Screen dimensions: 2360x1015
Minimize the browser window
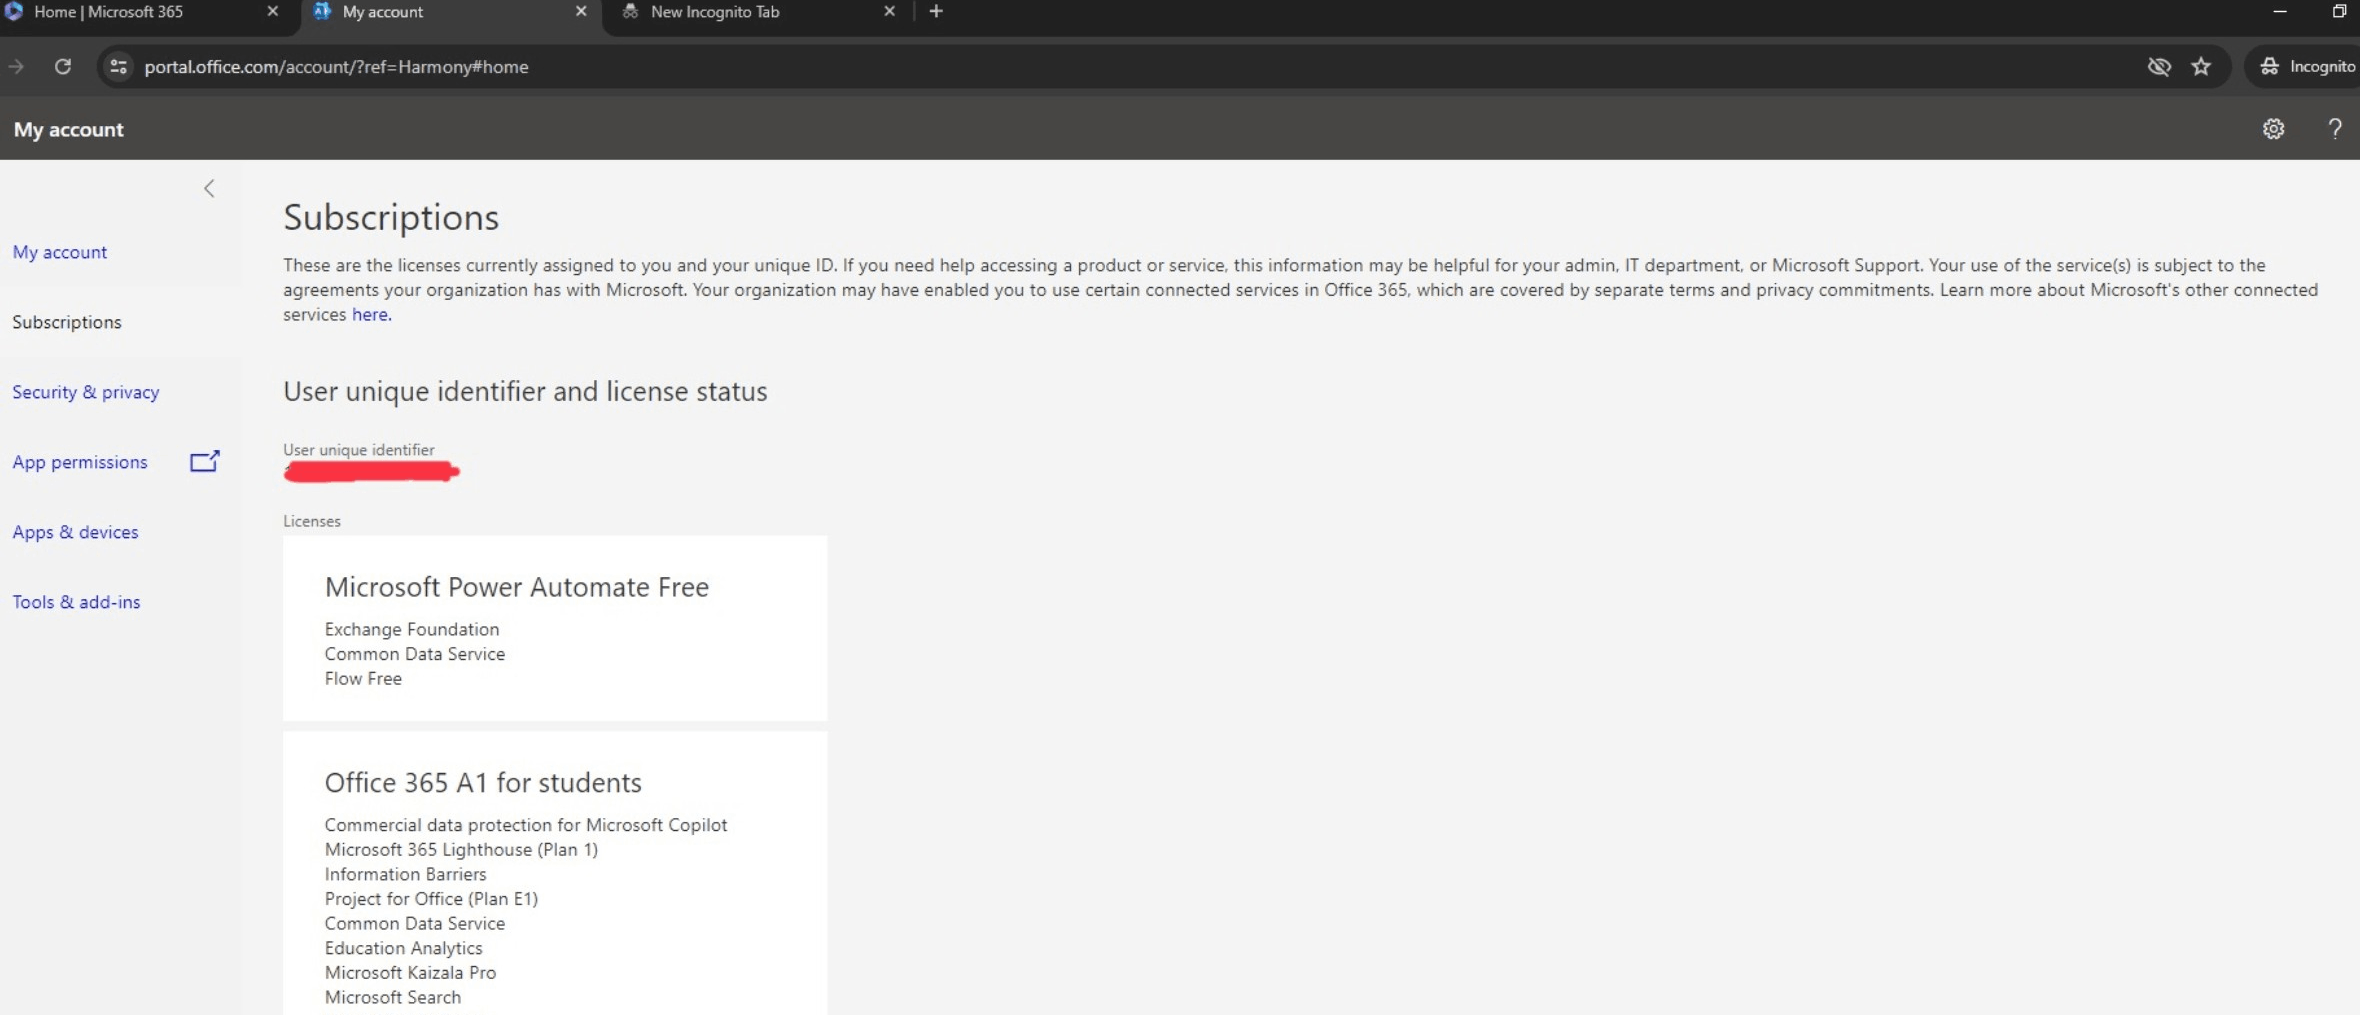coord(2279,12)
